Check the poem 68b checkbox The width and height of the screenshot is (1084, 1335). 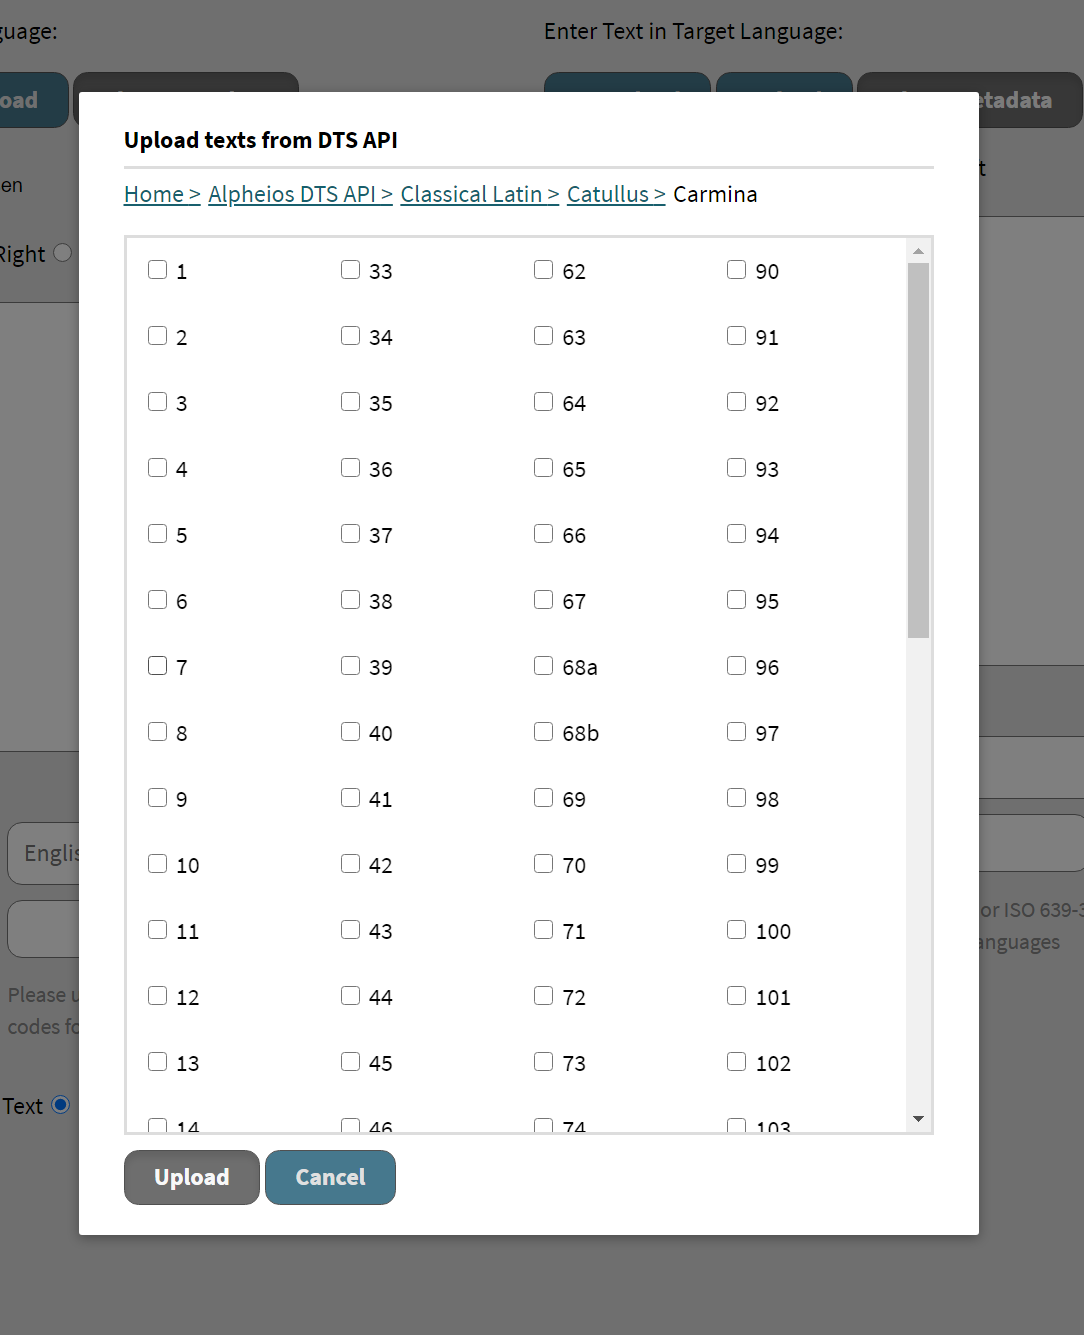(x=543, y=731)
